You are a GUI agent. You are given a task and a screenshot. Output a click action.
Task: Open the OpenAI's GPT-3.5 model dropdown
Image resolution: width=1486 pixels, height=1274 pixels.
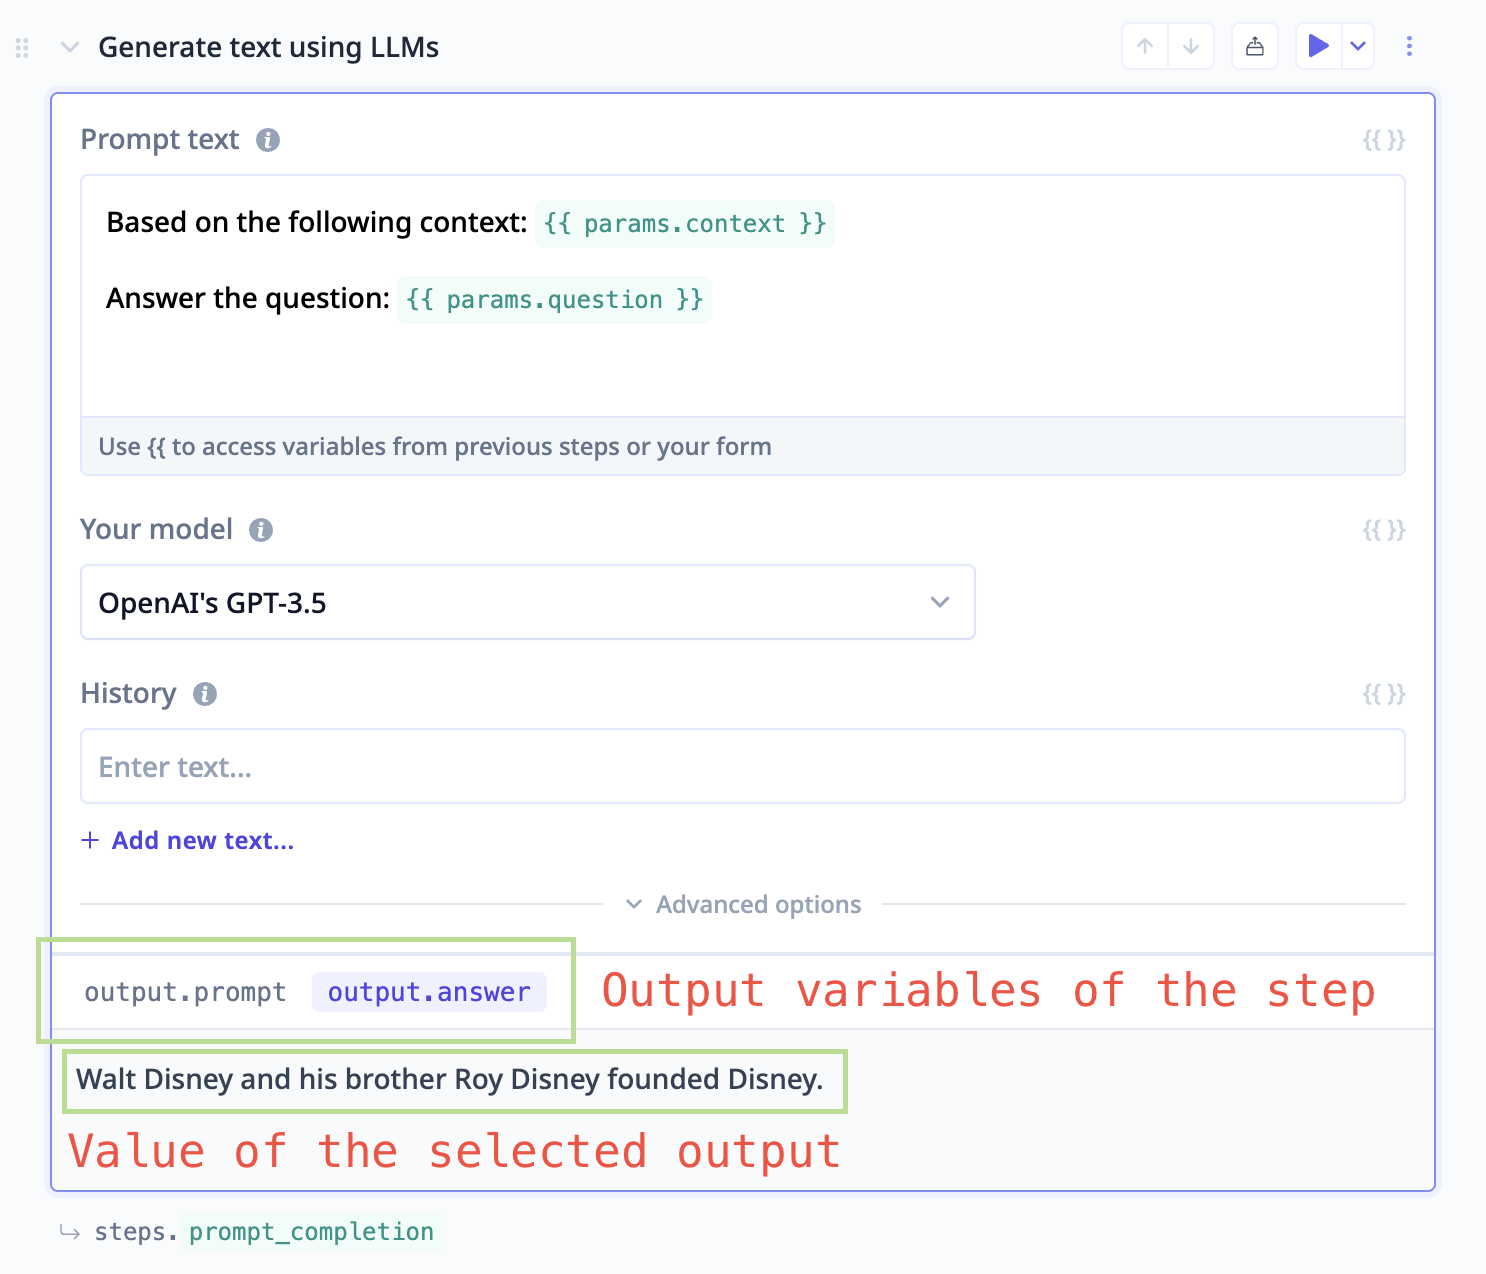coord(528,602)
